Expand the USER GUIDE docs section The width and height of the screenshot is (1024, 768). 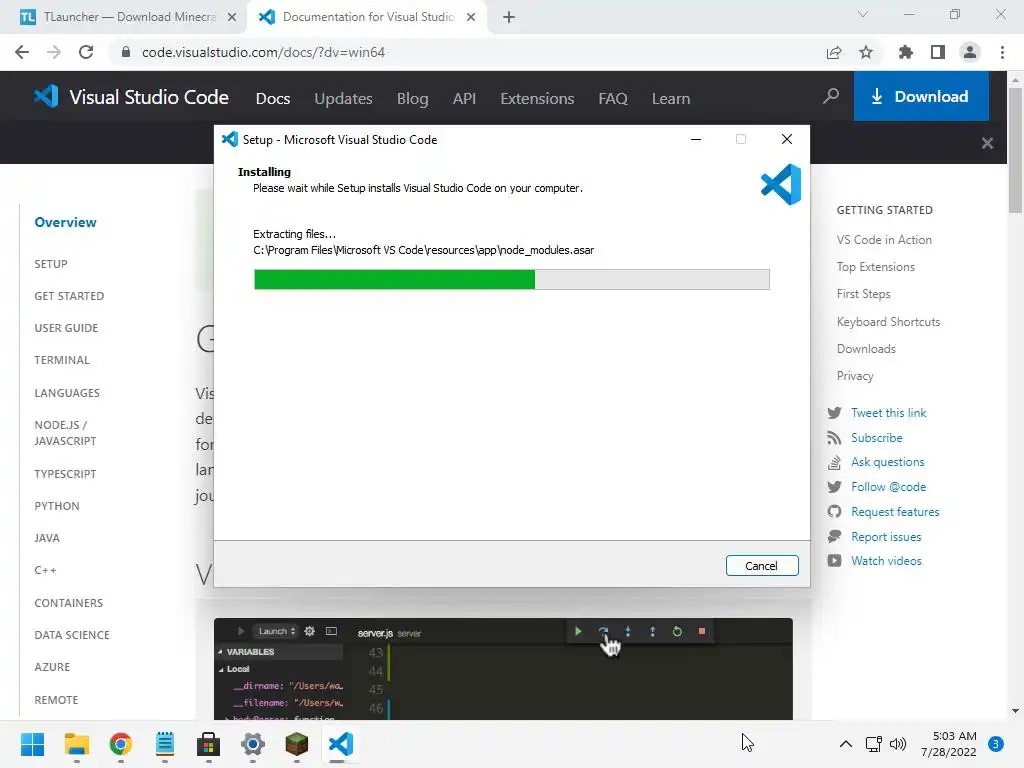click(66, 328)
